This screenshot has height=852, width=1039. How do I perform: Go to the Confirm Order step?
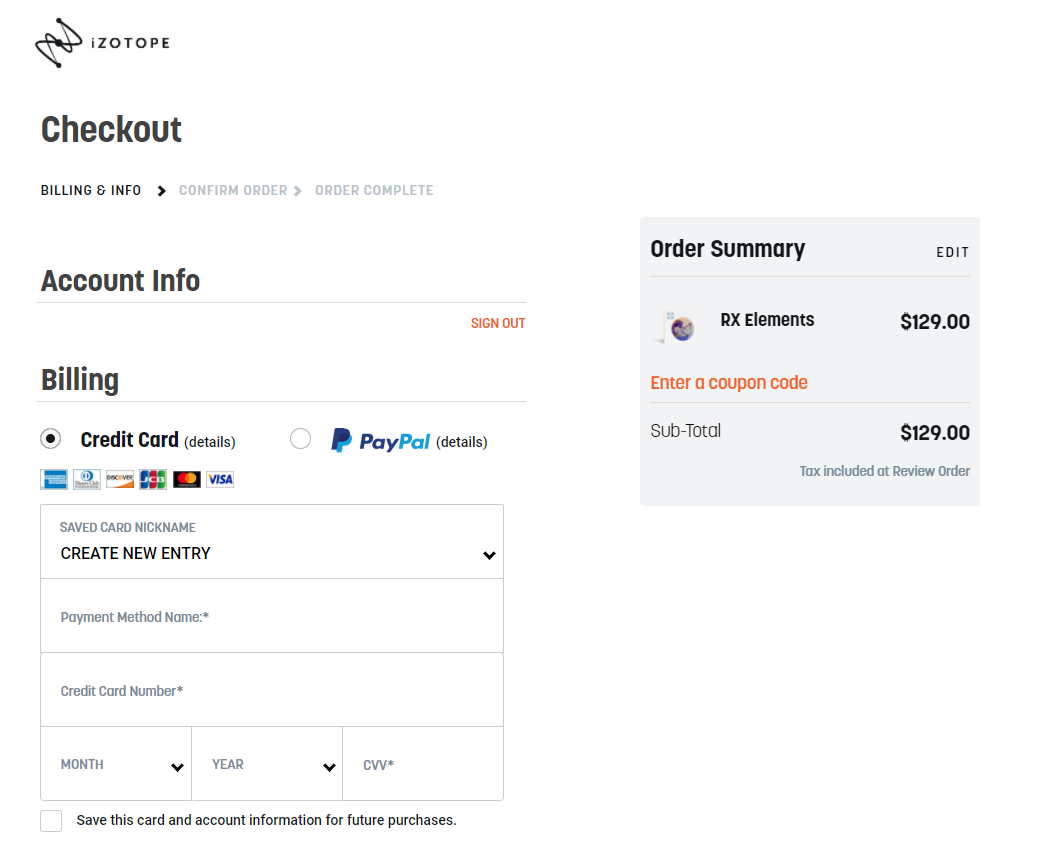pos(233,190)
